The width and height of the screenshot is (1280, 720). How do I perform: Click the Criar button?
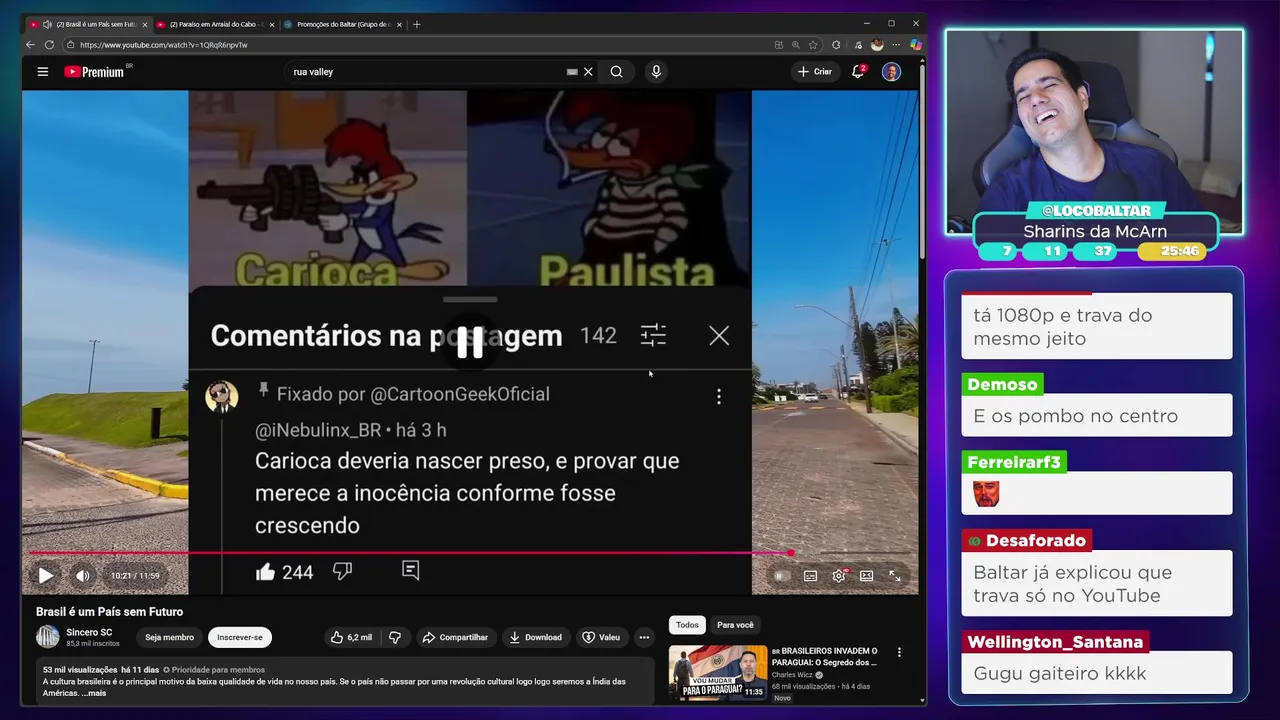(x=814, y=72)
